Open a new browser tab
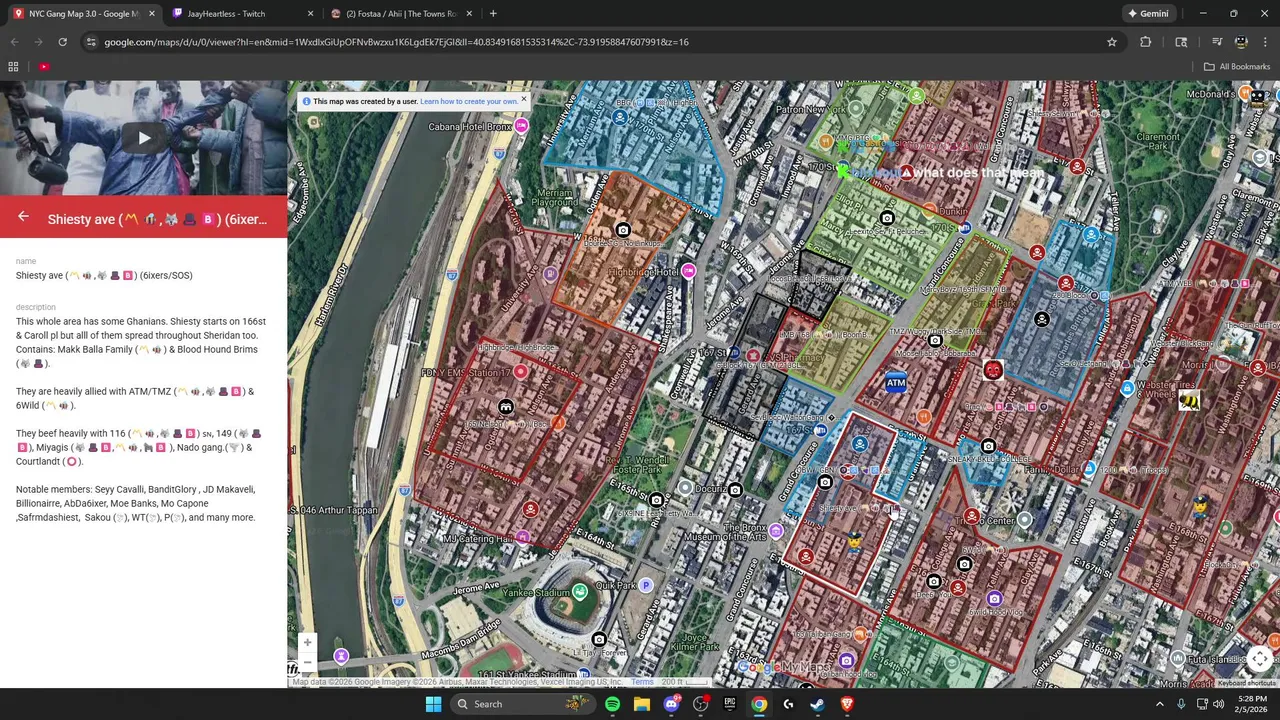The height and width of the screenshot is (720, 1280). tap(493, 14)
